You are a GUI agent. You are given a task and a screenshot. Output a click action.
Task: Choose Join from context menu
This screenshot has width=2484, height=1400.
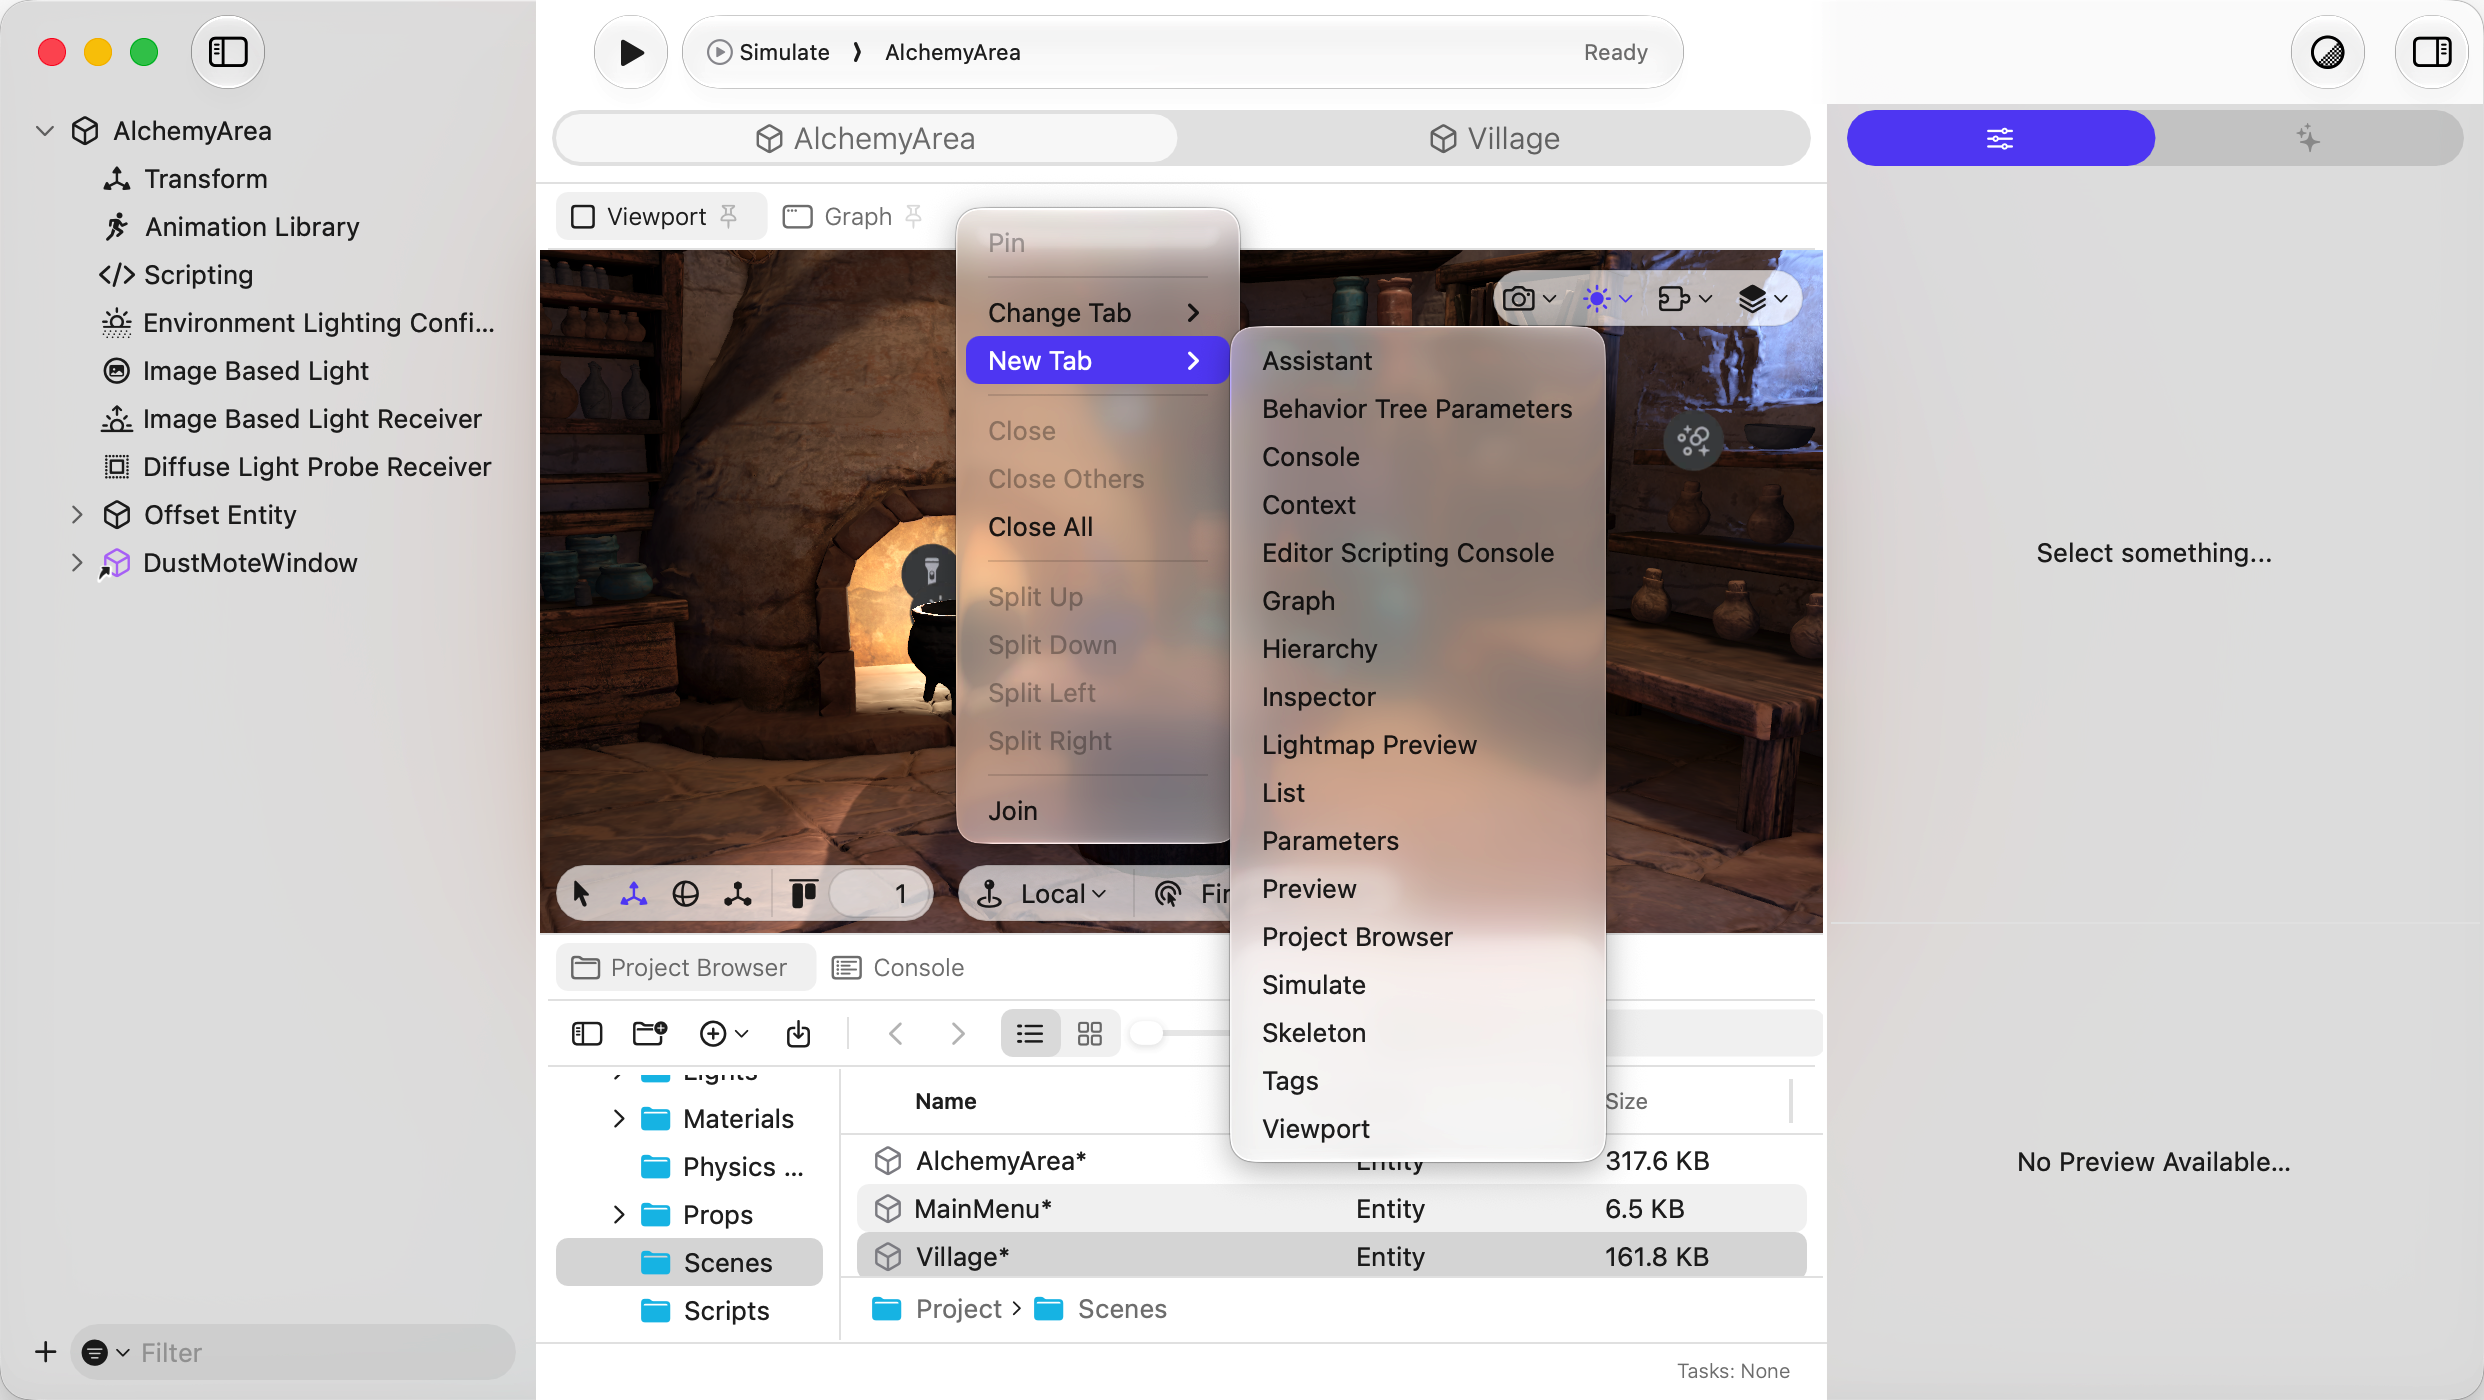click(1097, 811)
